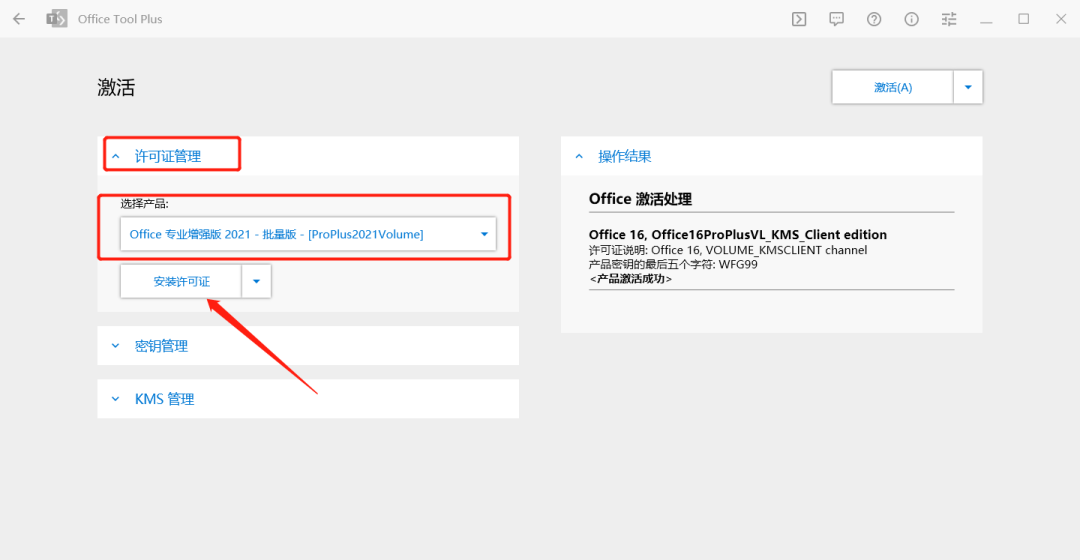Open the feedback chat icon
Viewport: 1080px width, 560px height.
coord(836,19)
